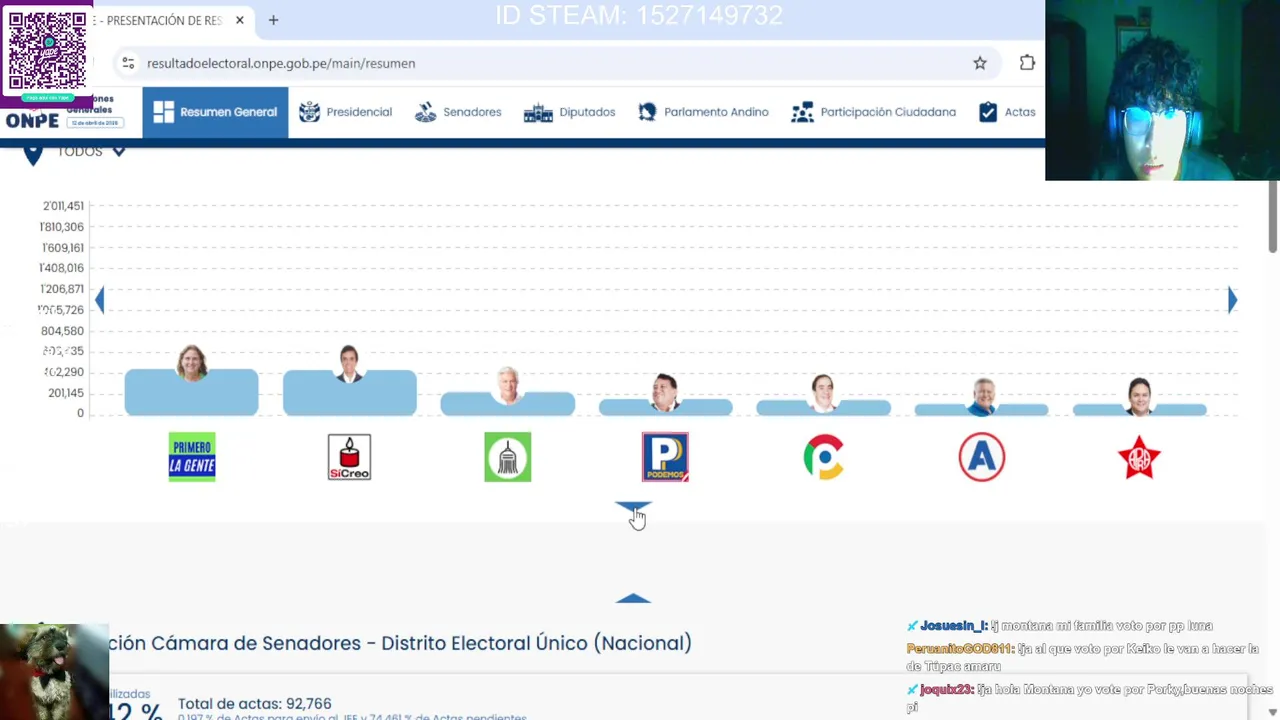Select the red star party logo
The width and height of the screenshot is (1280, 720).
(1139, 457)
